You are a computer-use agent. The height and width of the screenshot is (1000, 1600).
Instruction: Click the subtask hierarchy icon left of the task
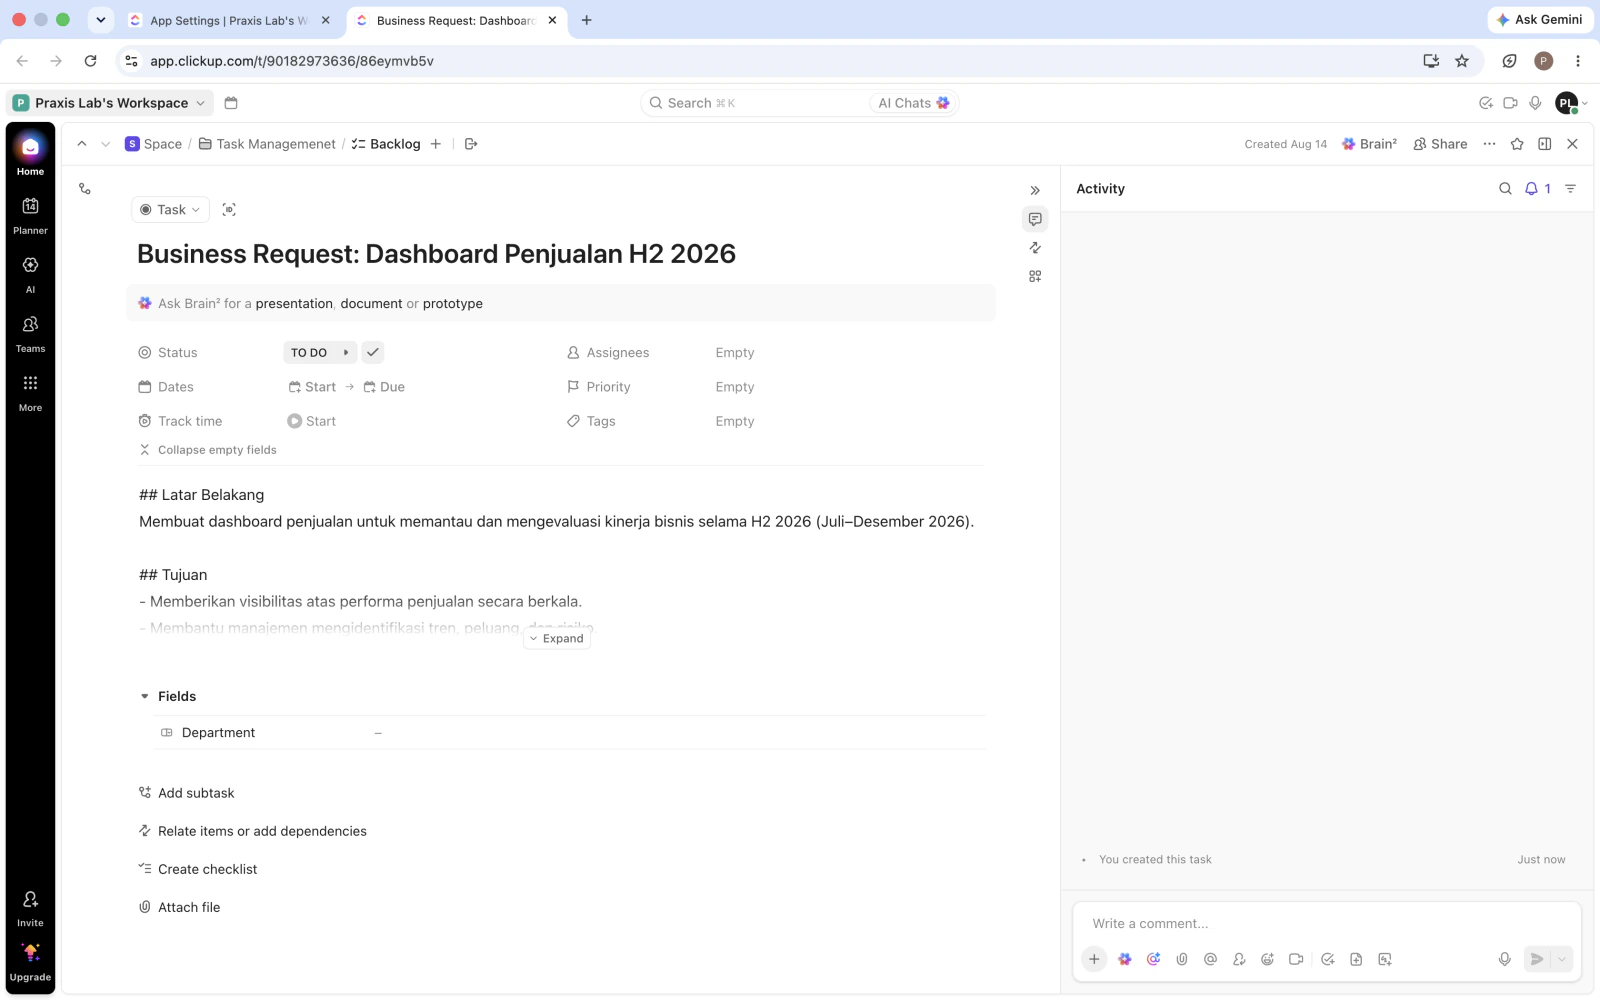[85, 188]
